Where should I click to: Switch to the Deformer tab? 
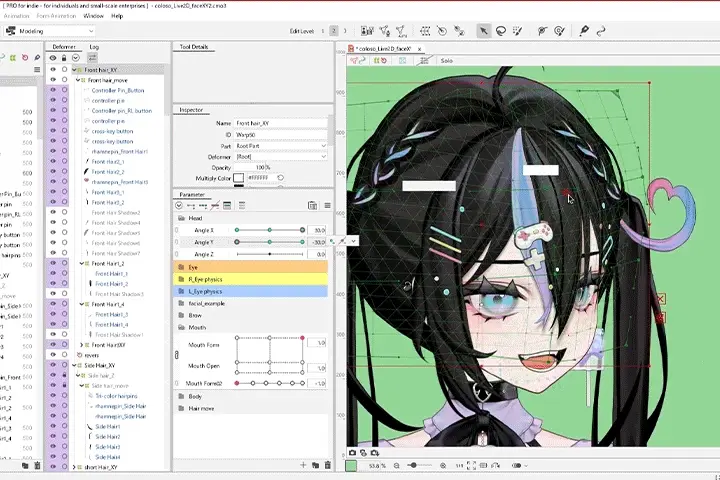coord(64,47)
